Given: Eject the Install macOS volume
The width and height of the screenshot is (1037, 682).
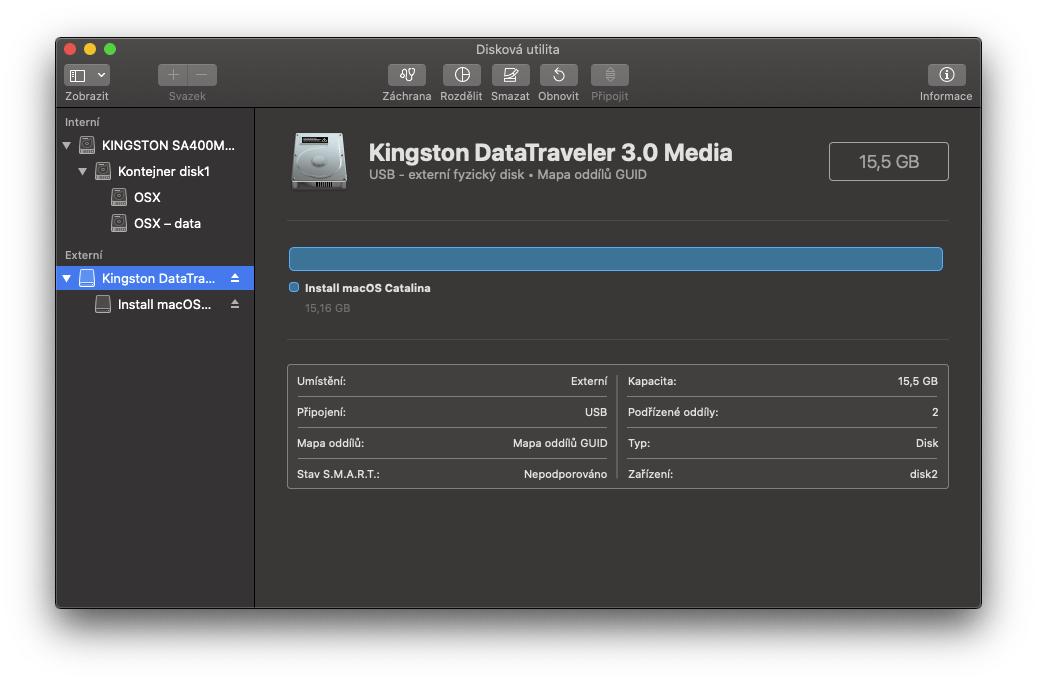Looking at the screenshot, I should point(235,304).
